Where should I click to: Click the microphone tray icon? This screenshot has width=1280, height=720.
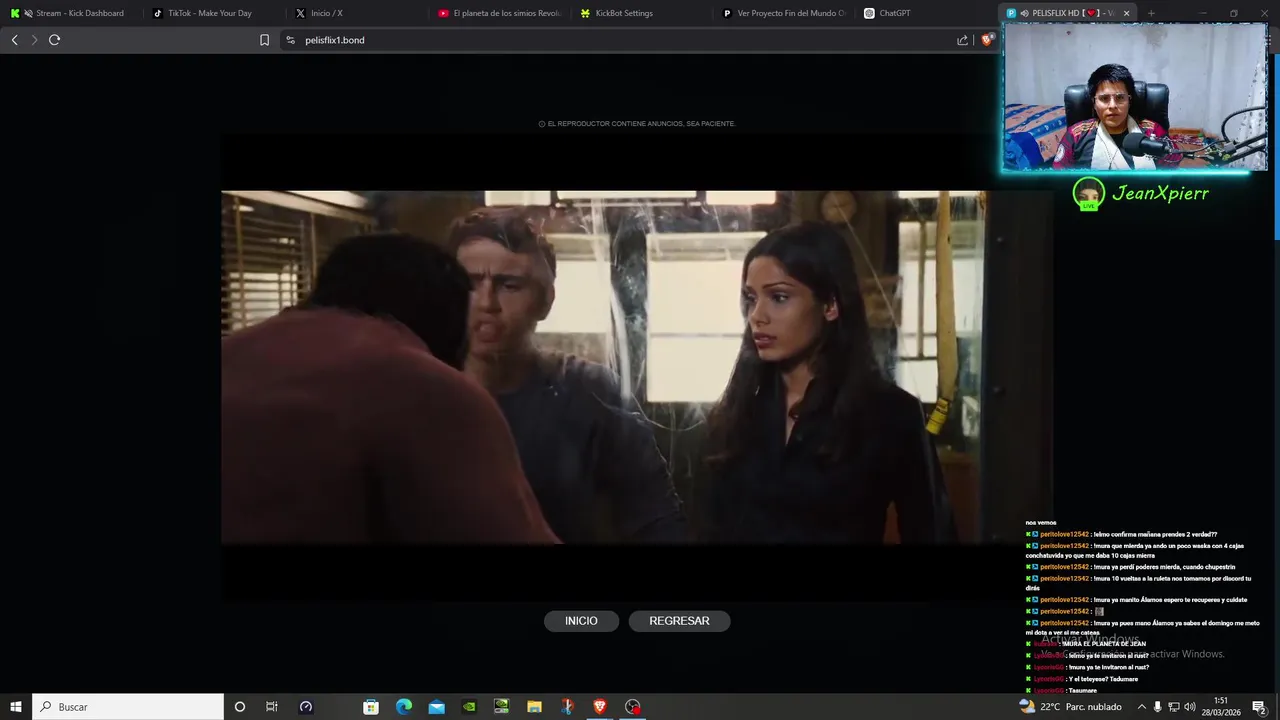[1158, 706]
